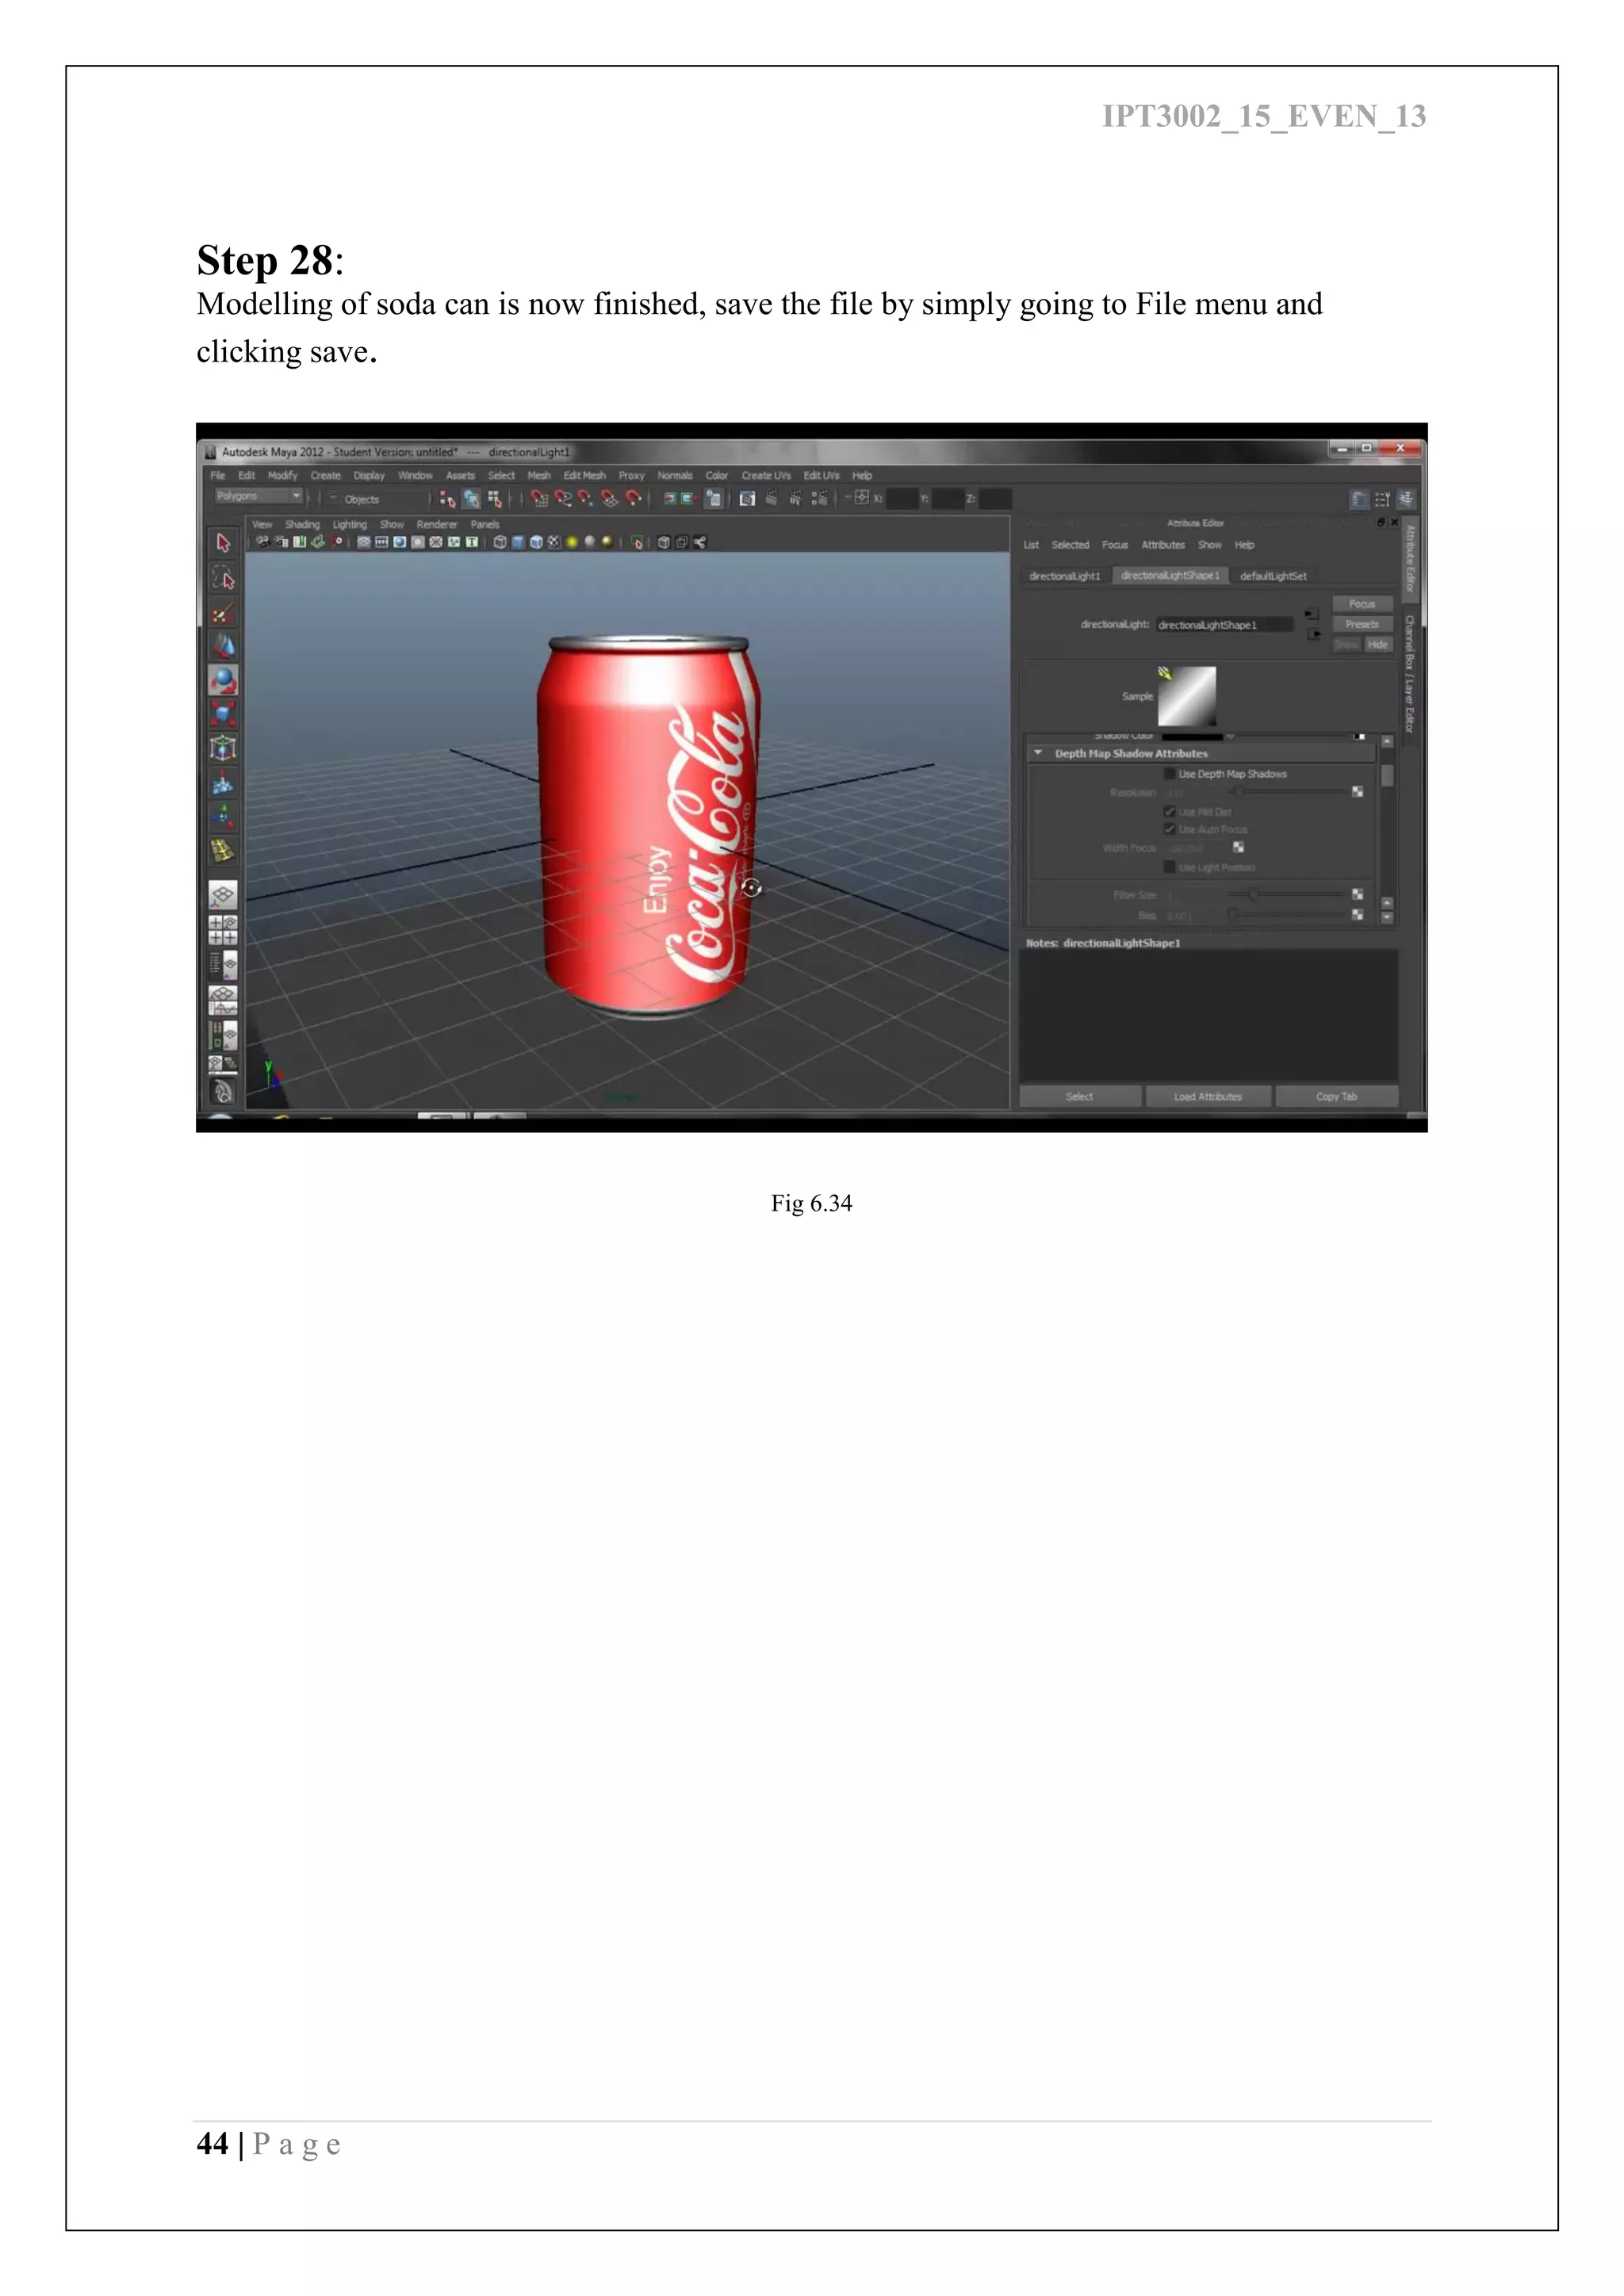Click the viewport Select Camera icon

(x=263, y=542)
